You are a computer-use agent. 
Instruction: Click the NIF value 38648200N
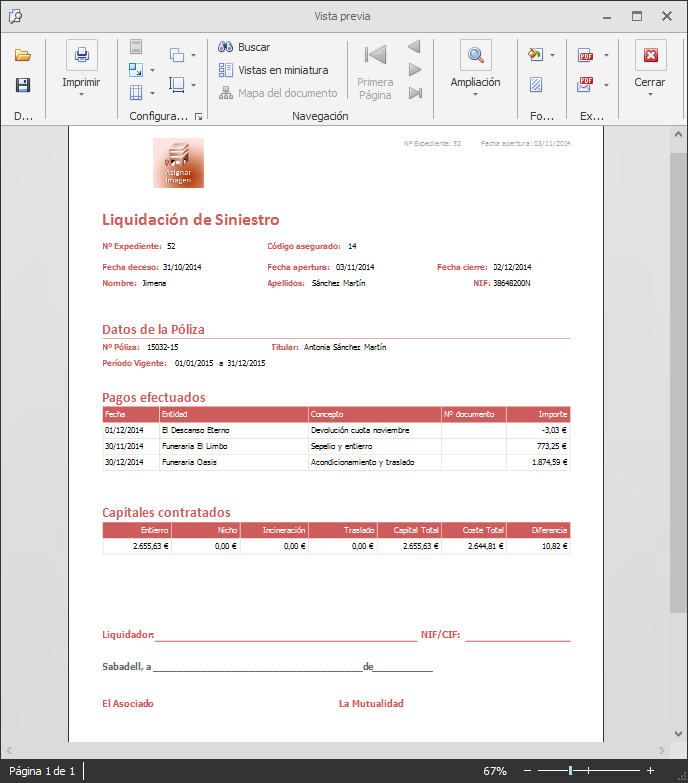[x=512, y=283]
